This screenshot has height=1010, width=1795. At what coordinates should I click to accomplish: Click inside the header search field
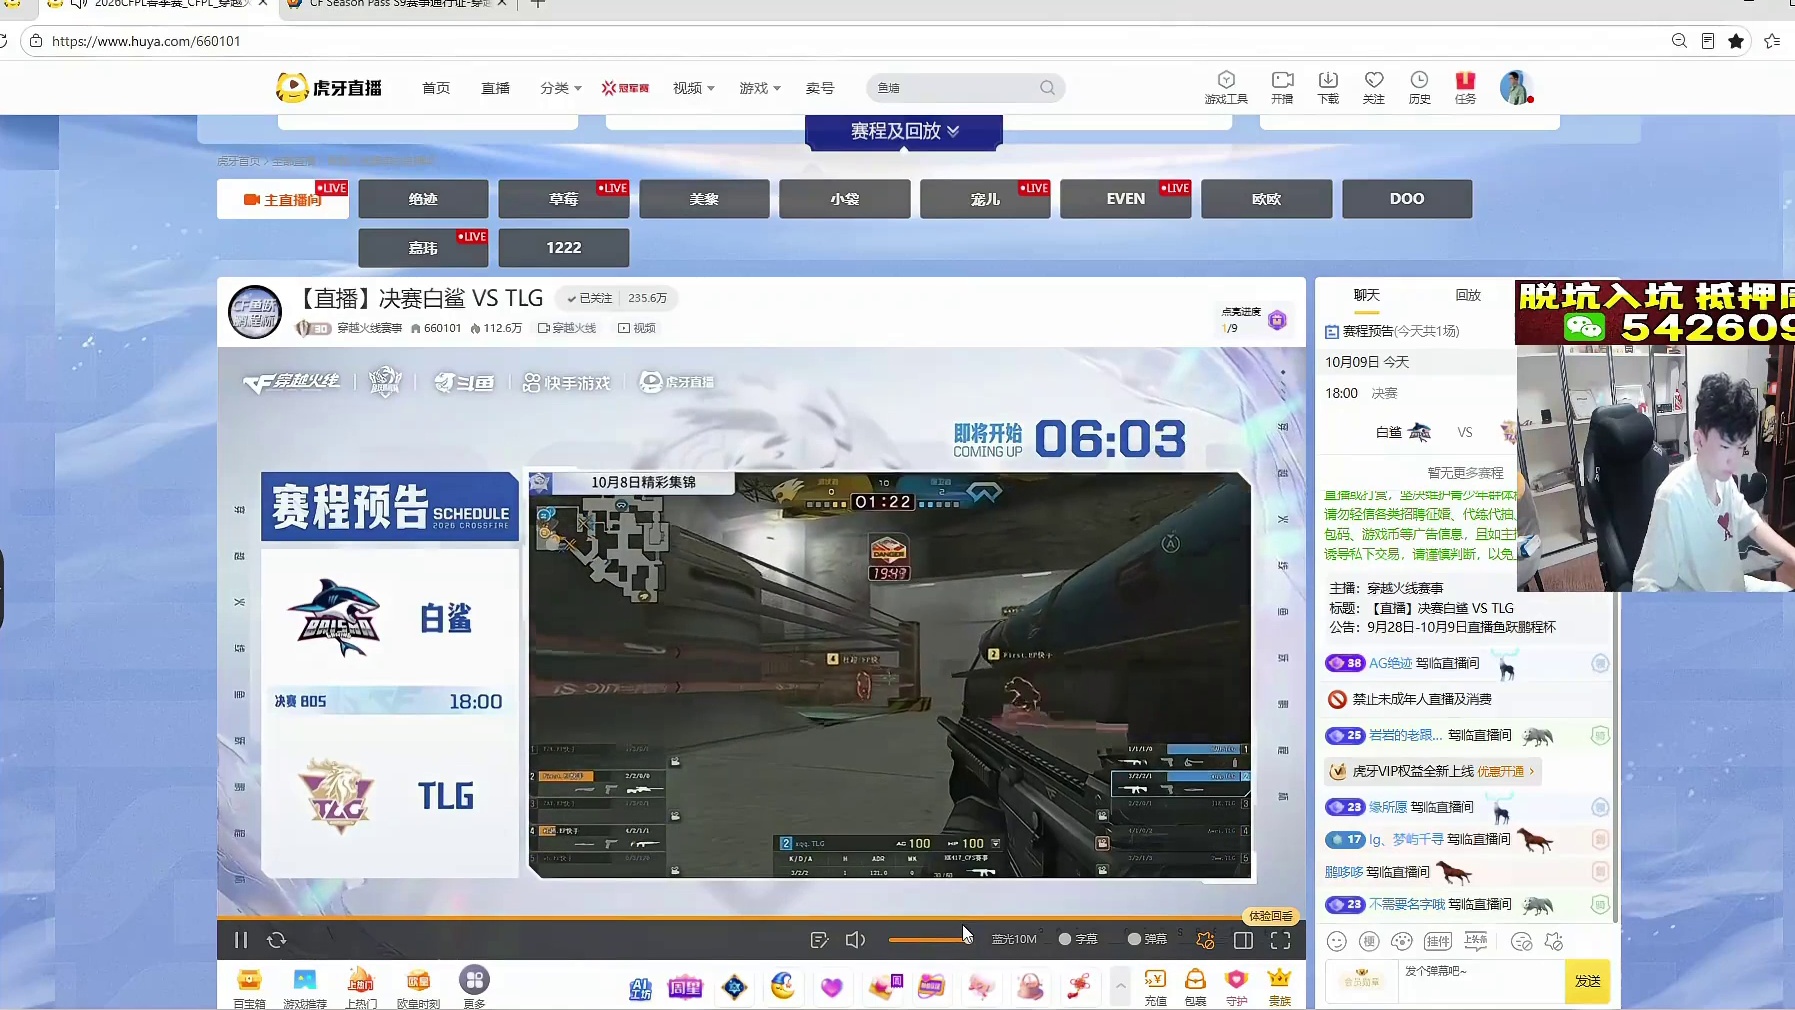tap(955, 88)
